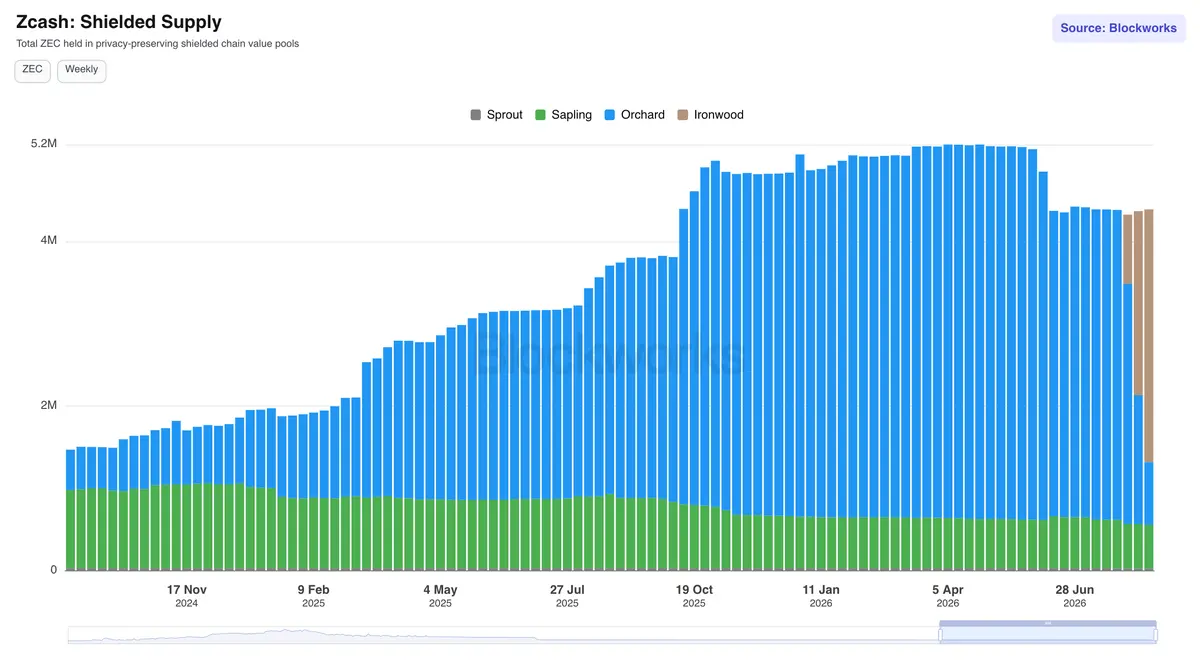Hide the Sapling series via legend text

[572, 115]
